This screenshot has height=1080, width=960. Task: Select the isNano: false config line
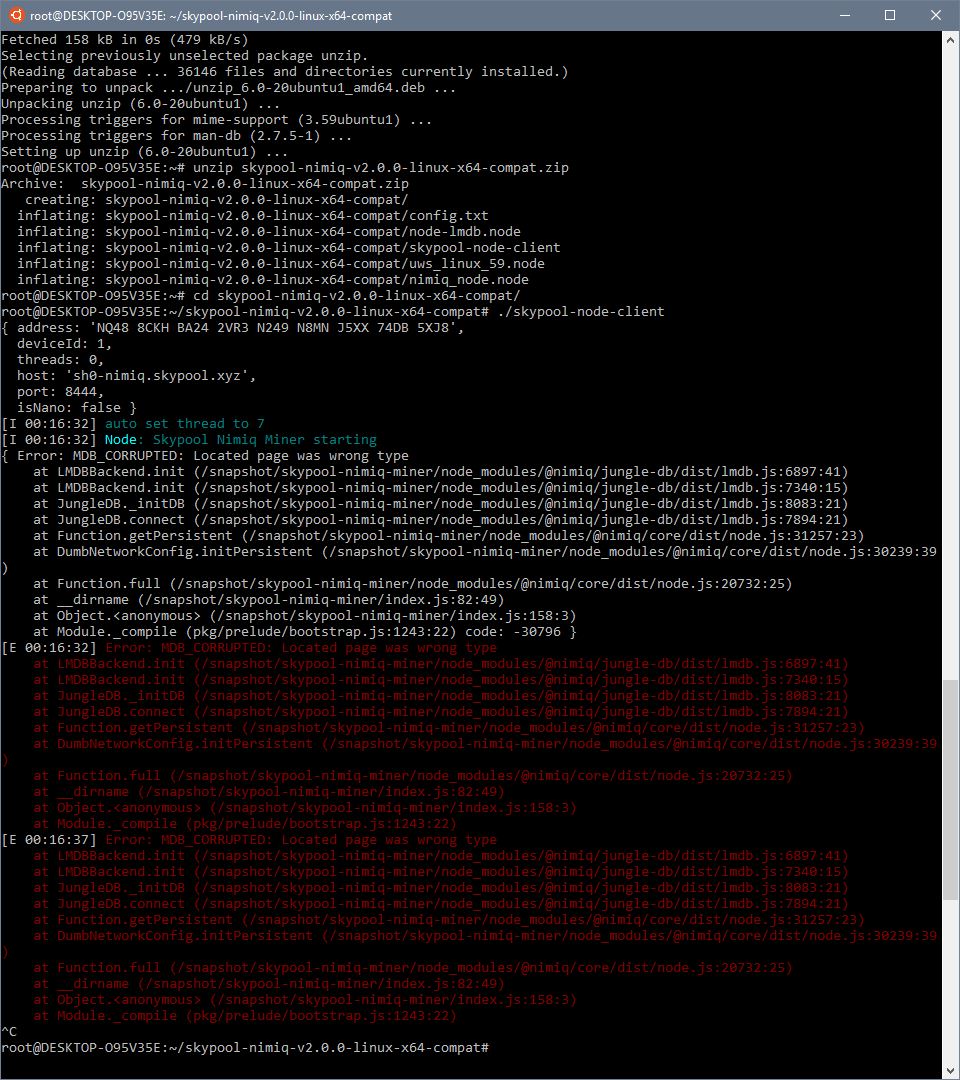[x=70, y=407]
